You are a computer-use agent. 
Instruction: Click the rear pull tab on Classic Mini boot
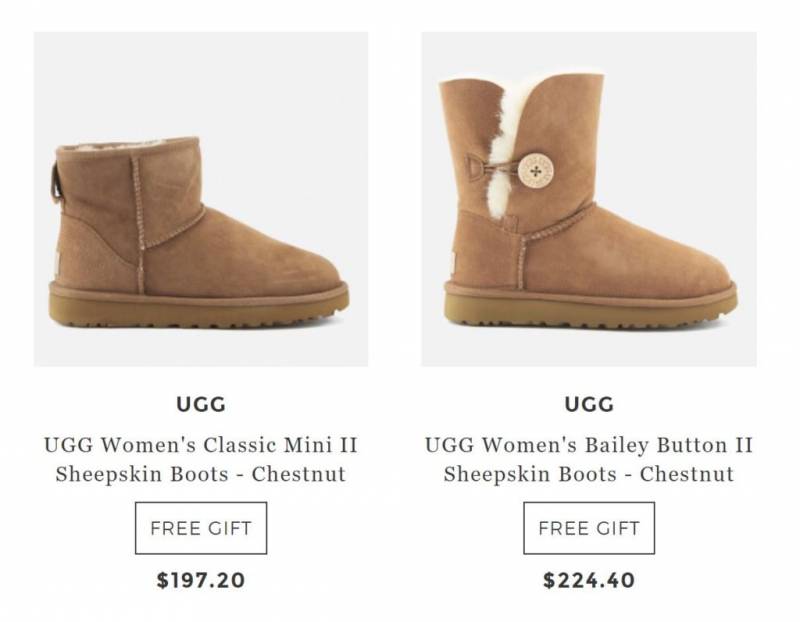[x=59, y=177]
